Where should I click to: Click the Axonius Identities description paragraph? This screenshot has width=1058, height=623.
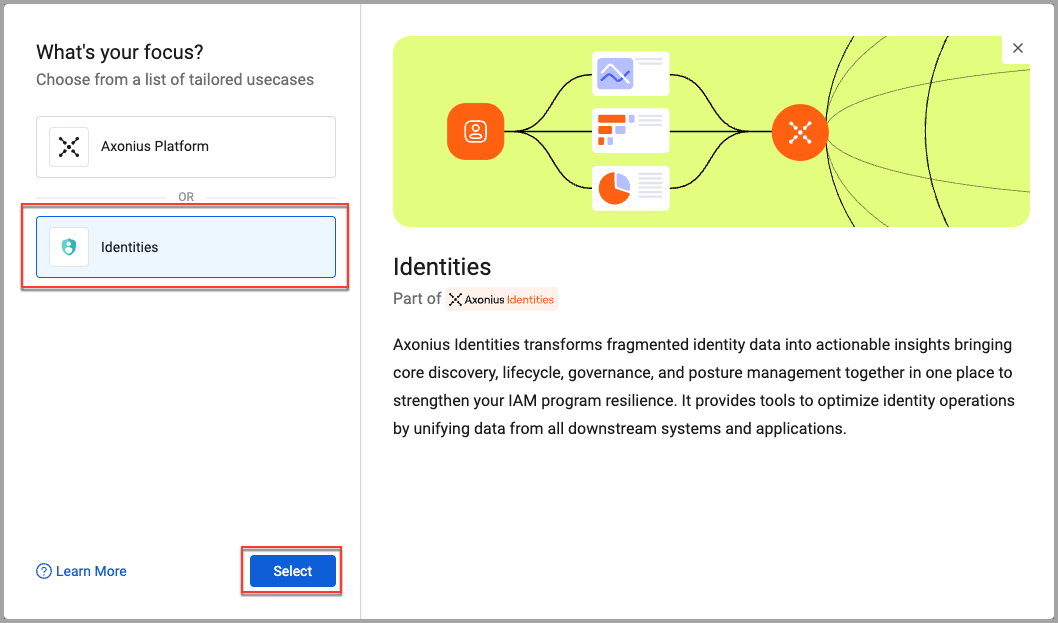coord(704,387)
